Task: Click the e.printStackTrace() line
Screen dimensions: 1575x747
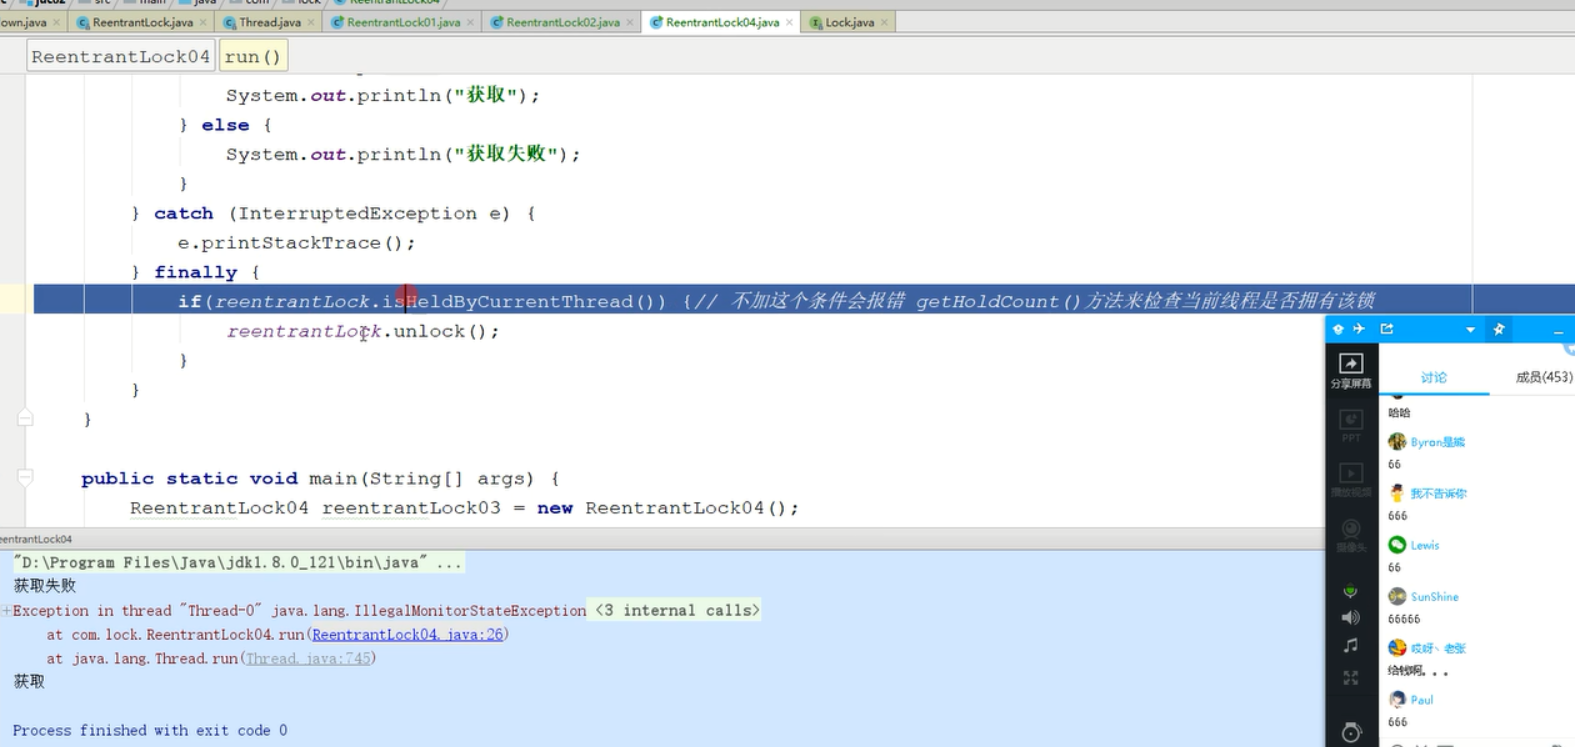Action: click(296, 243)
